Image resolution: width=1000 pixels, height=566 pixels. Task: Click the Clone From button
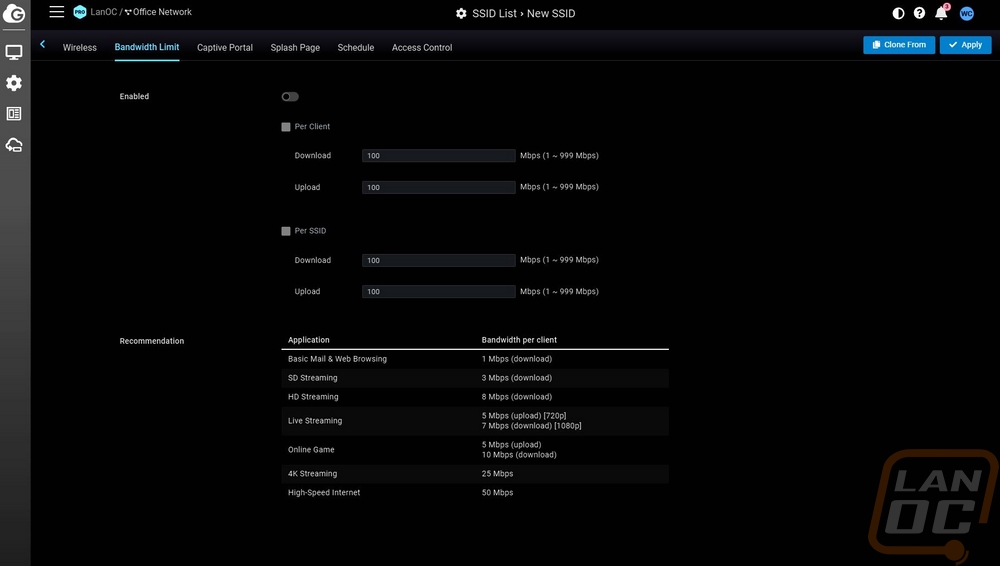[899, 45]
